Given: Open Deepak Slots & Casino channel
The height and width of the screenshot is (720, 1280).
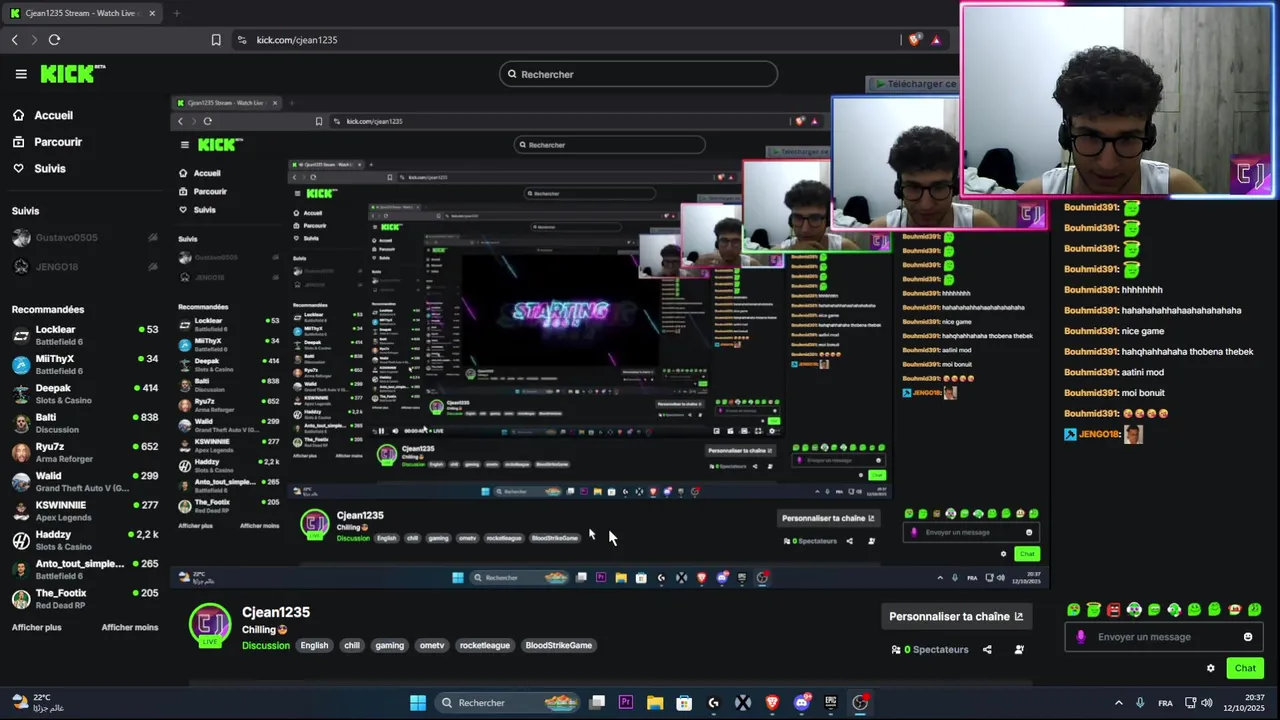Looking at the screenshot, I should point(85,394).
